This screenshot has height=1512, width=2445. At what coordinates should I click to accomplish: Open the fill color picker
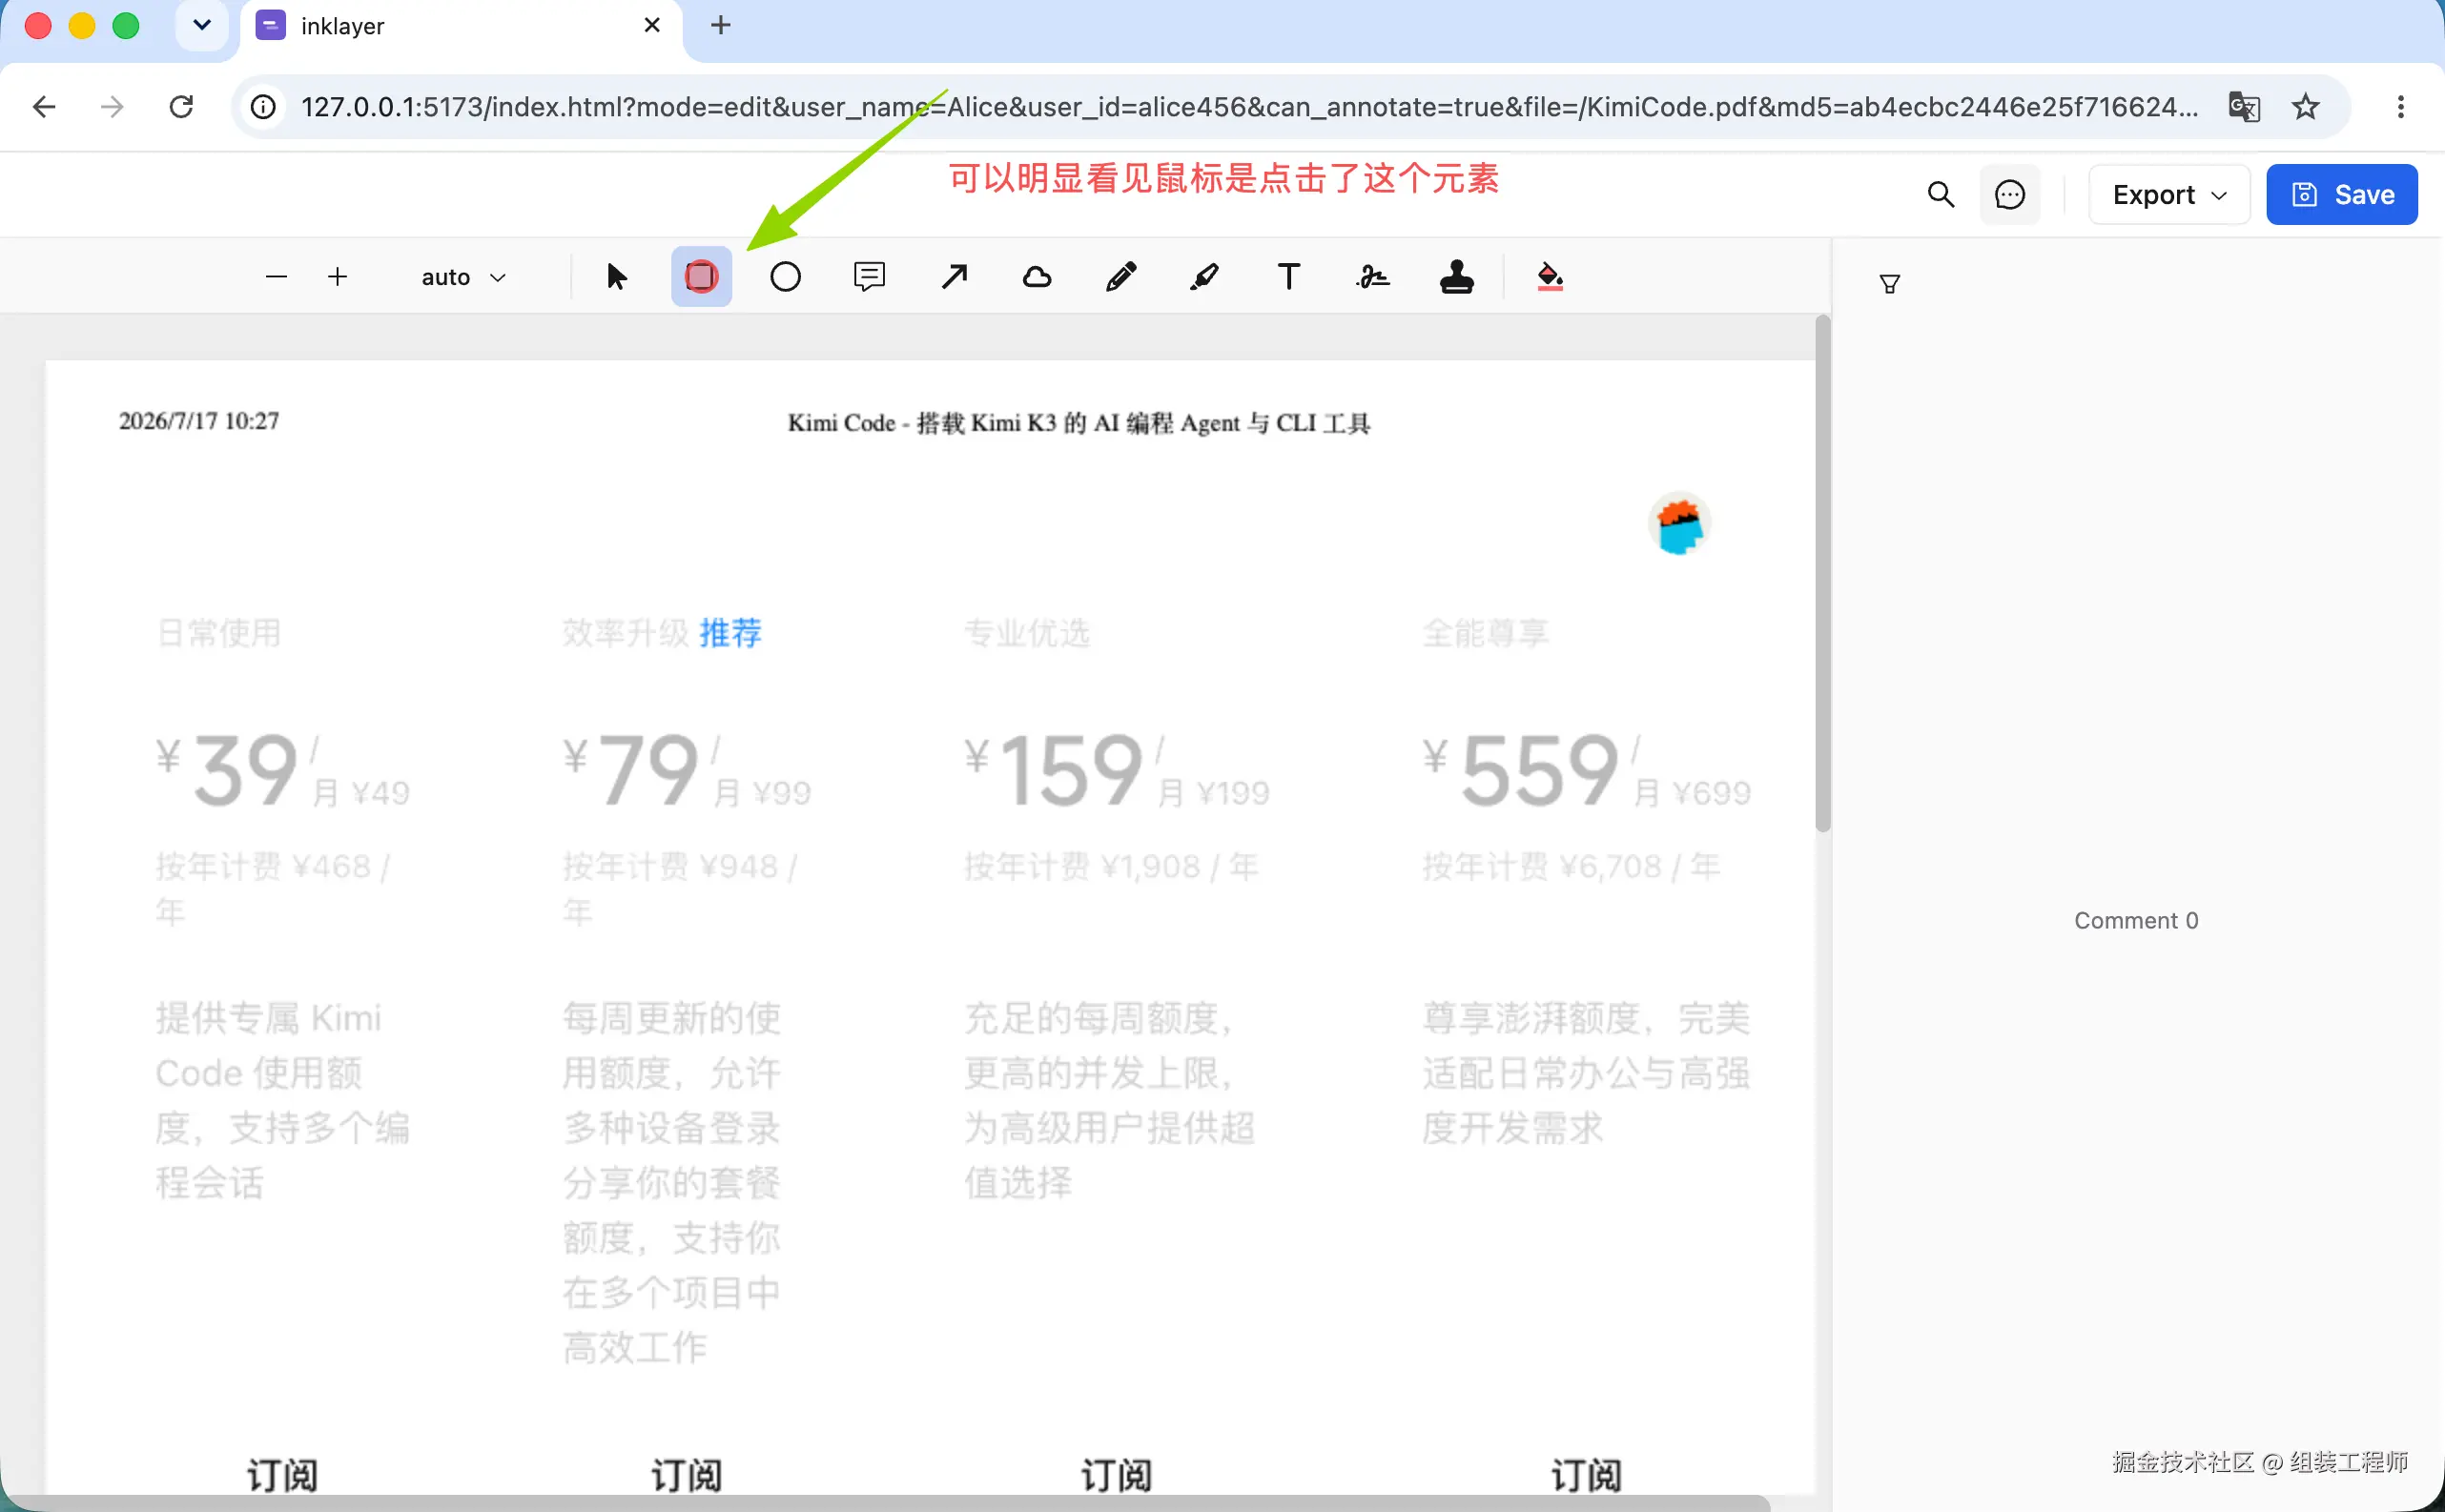point(1550,277)
